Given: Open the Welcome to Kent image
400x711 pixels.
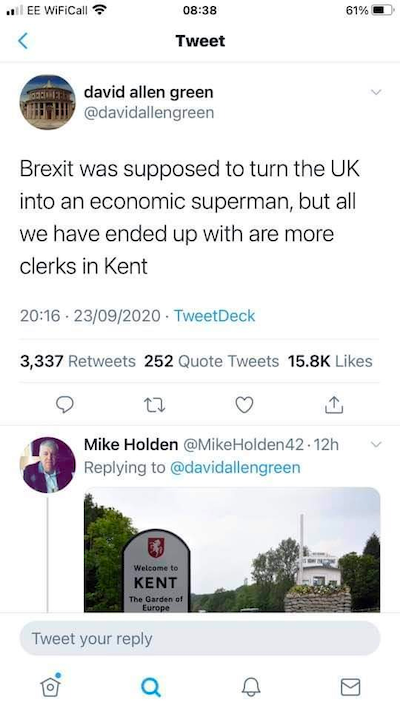Looking at the screenshot, I should 232,550.
